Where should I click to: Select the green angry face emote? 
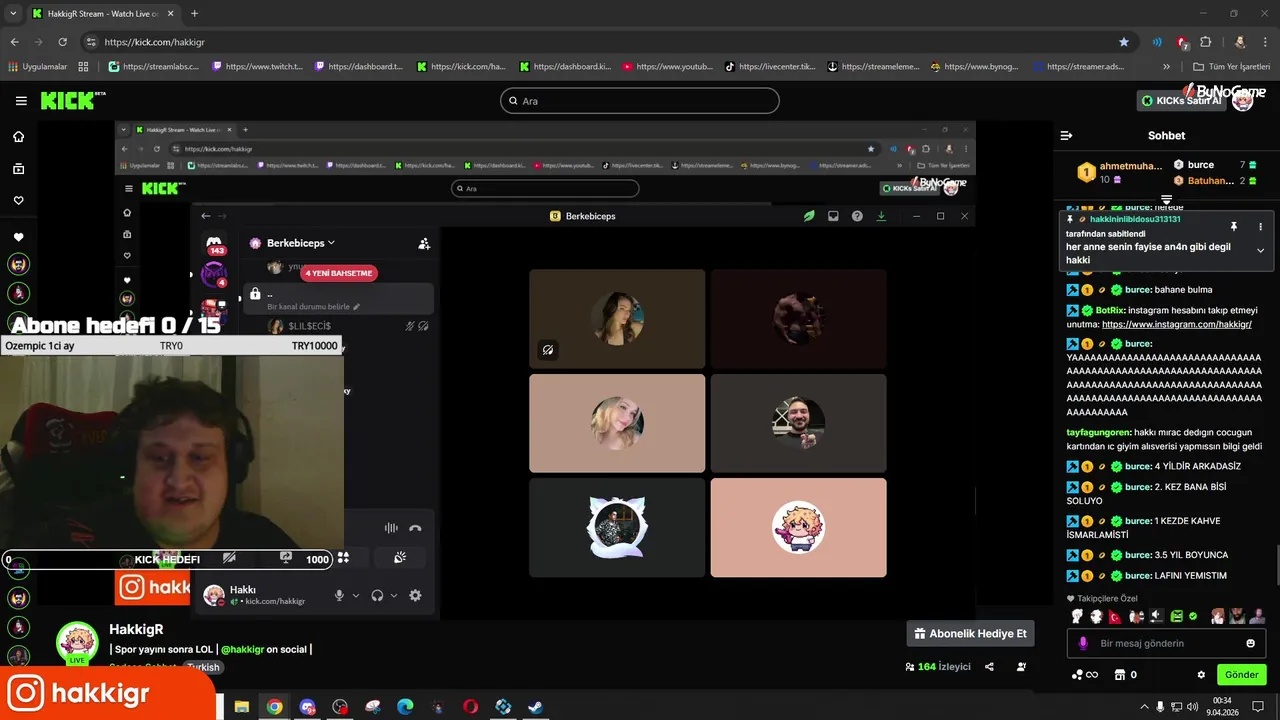tap(1176, 617)
